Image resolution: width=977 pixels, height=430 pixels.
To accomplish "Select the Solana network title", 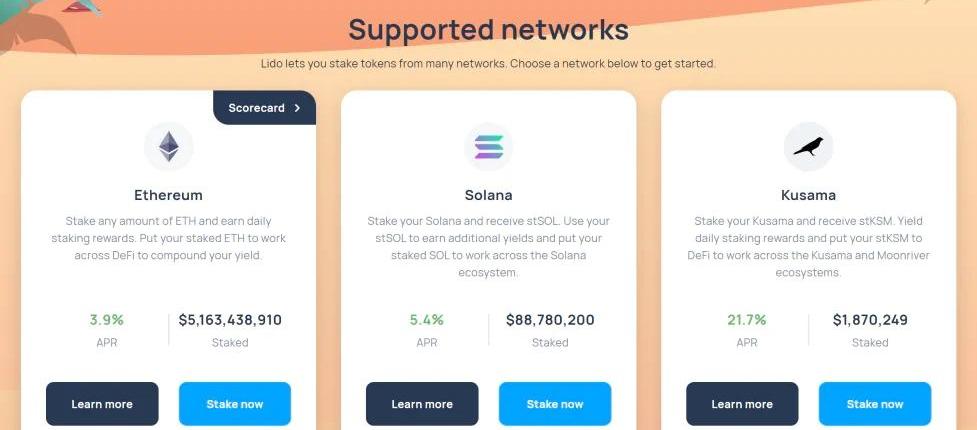I will [488, 195].
